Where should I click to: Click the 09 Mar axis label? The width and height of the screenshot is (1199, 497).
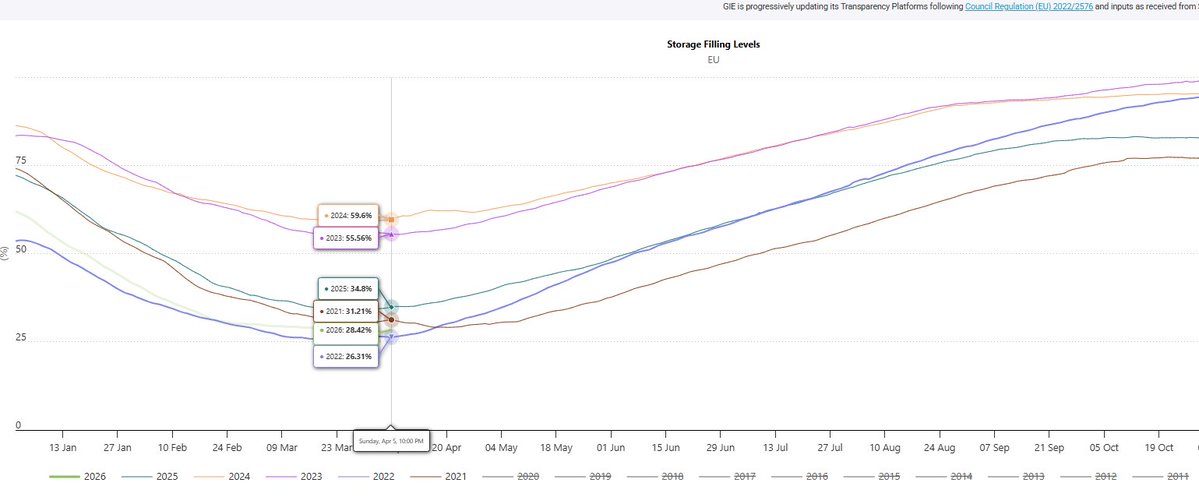point(281,447)
